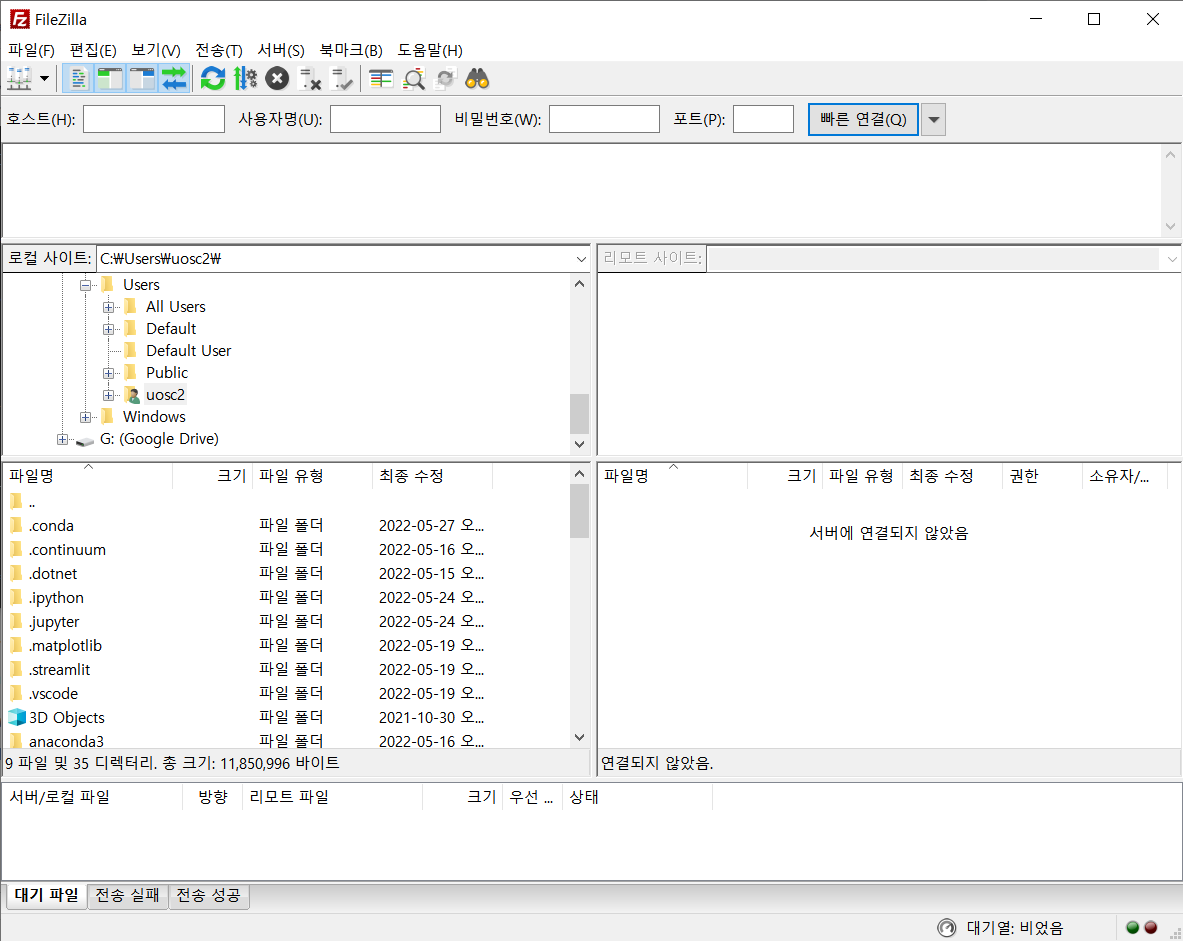This screenshot has height=941, width=1183.
Task: Open the 편집(E) menu
Action: click(x=93, y=50)
